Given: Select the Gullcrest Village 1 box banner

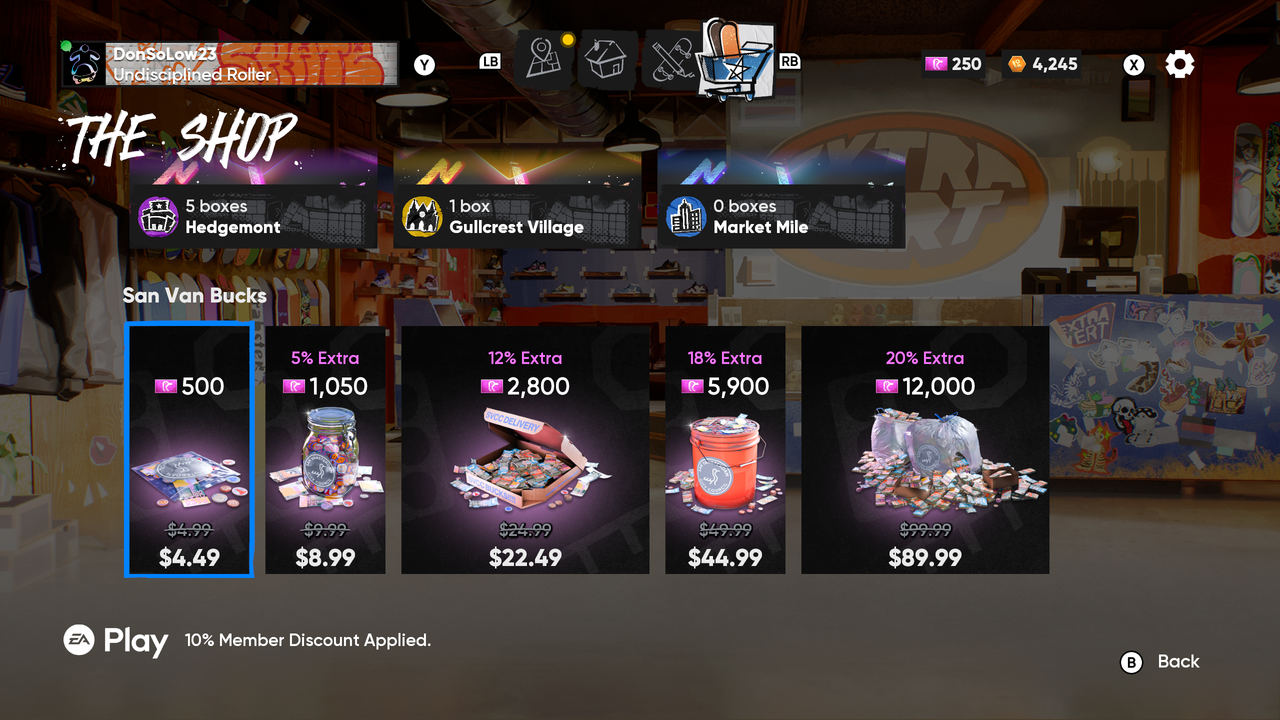Looking at the screenshot, I should coord(517,216).
